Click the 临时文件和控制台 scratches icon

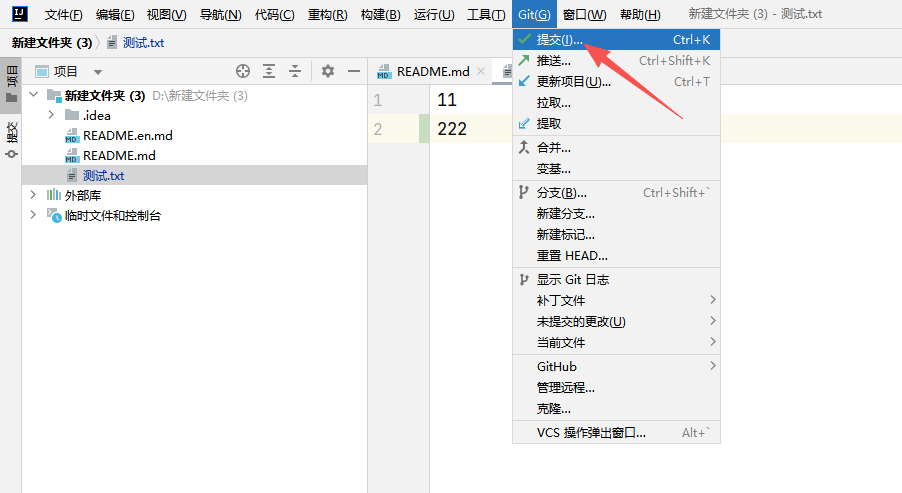tap(54, 216)
